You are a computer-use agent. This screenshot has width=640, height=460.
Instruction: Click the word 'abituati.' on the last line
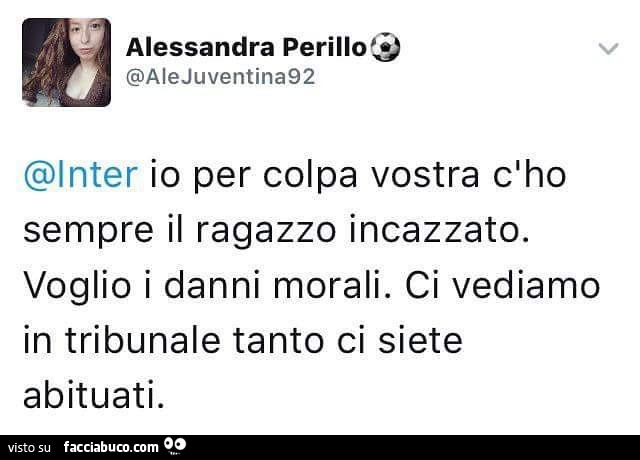pos(94,395)
